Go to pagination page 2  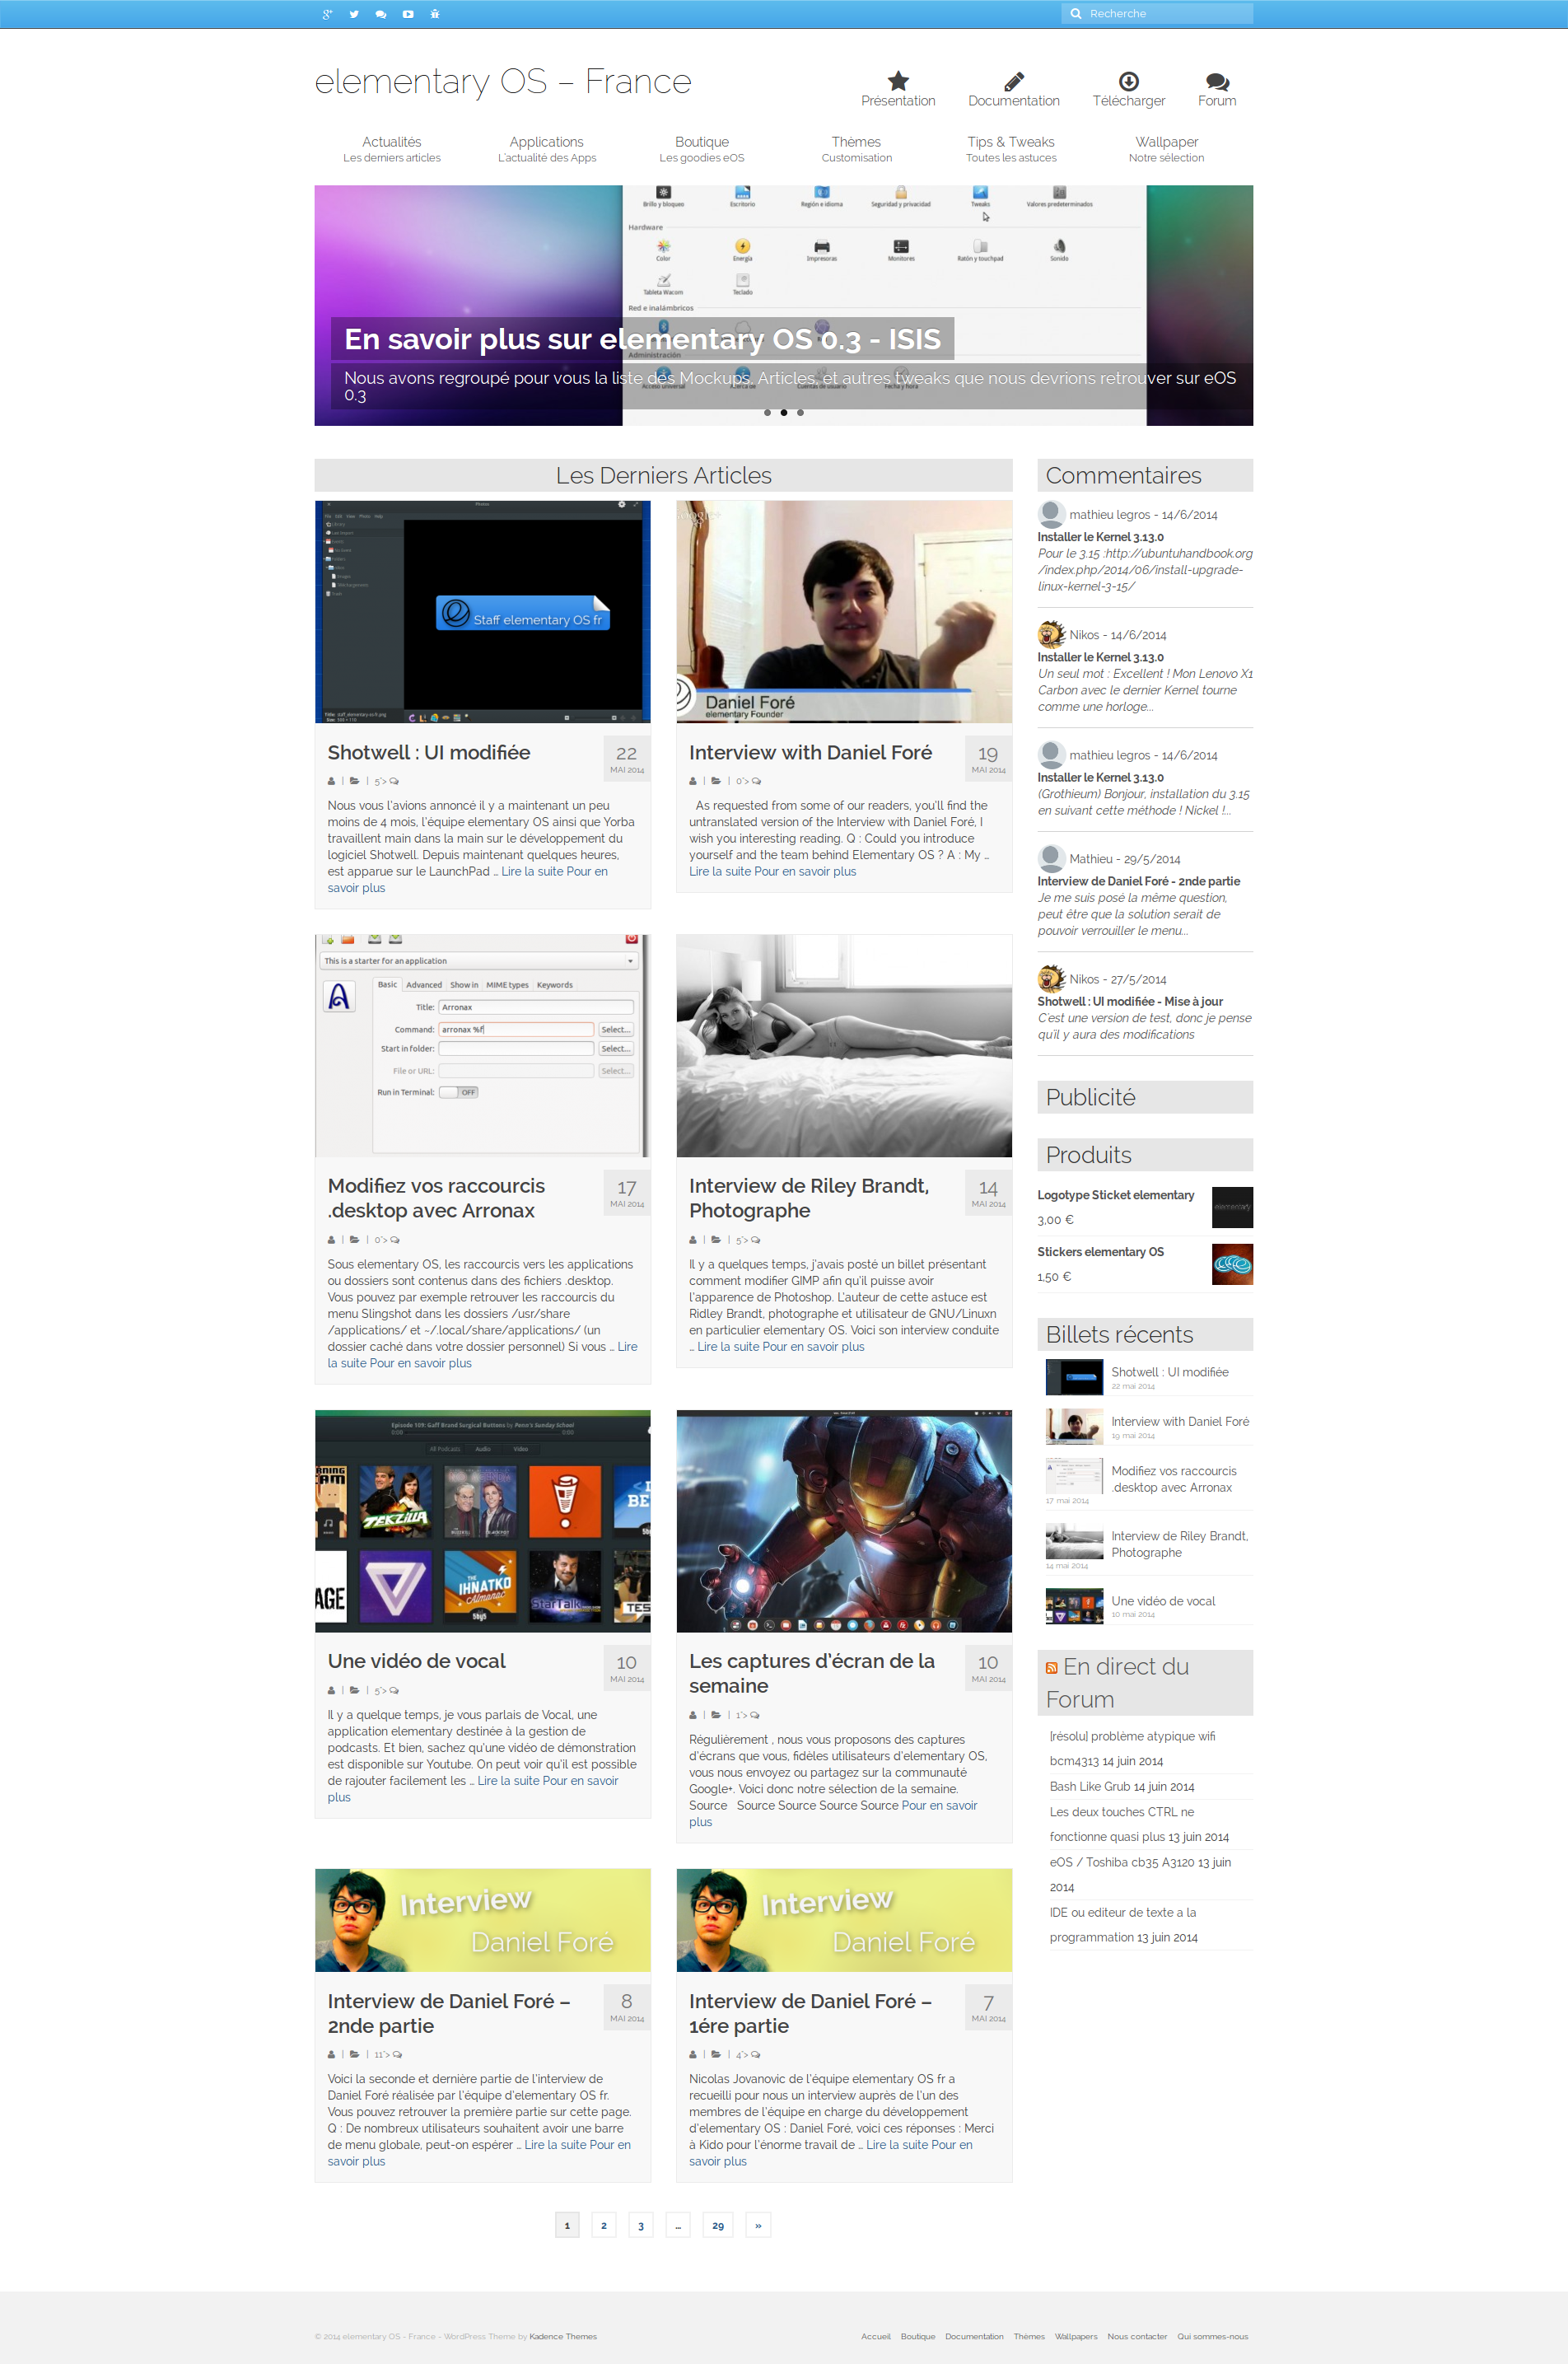[x=604, y=2225]
